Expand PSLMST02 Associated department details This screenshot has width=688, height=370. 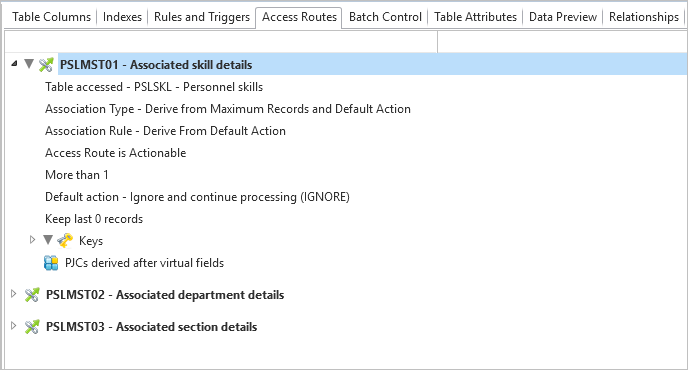coord(14,294)
